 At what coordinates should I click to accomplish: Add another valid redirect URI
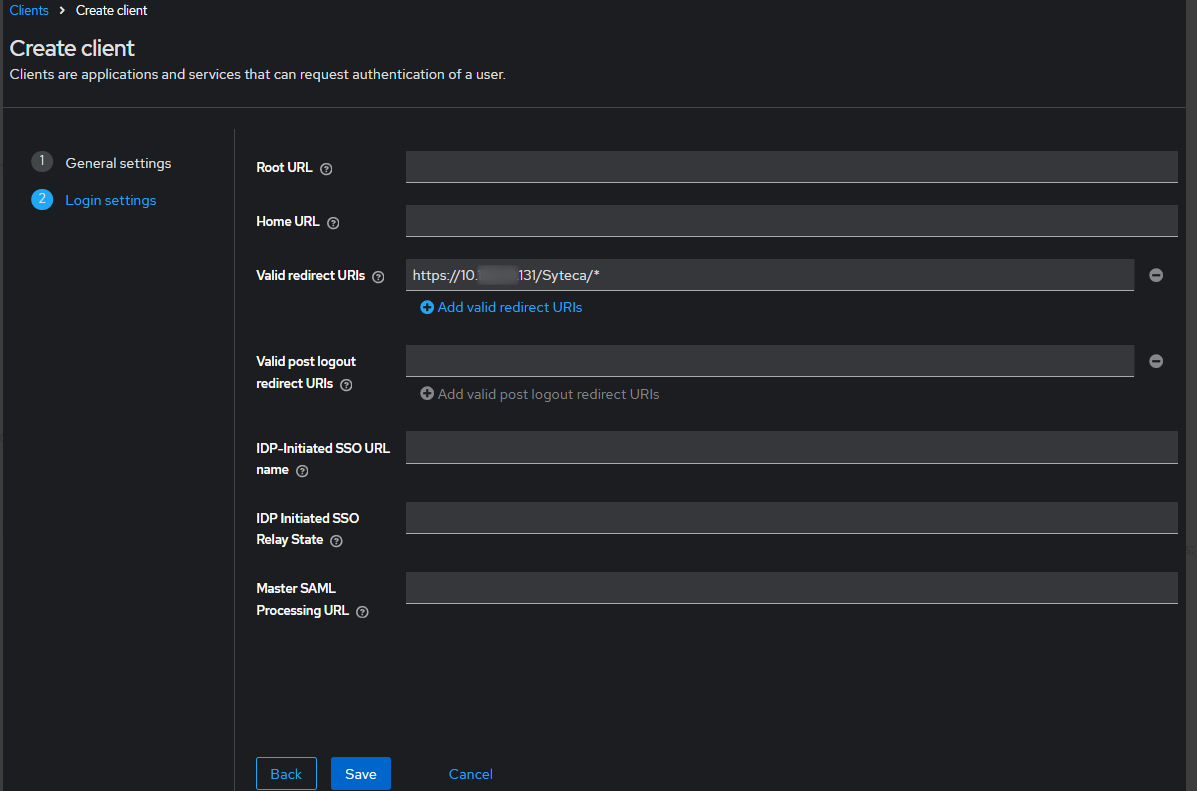click(x=501, y=308)
